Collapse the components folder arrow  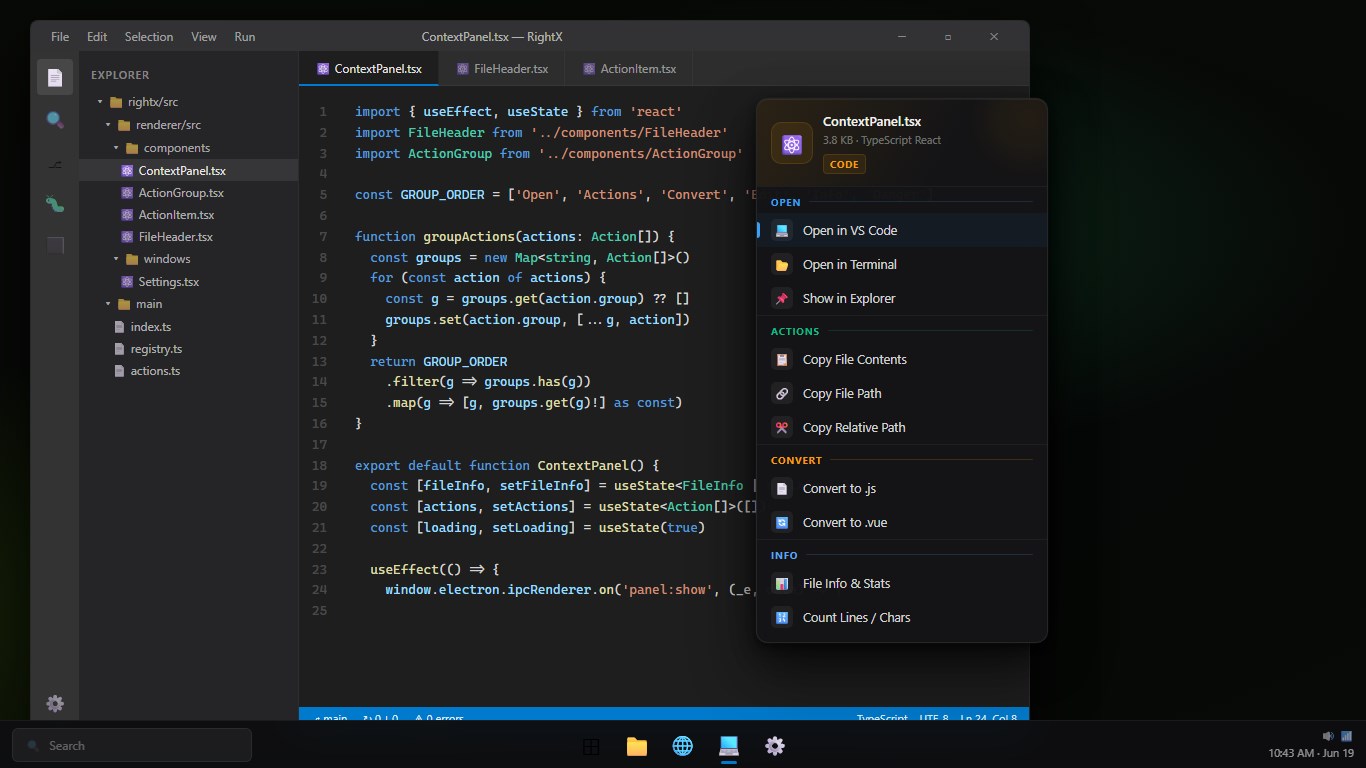pyautogui.click(x=117, y=148)
